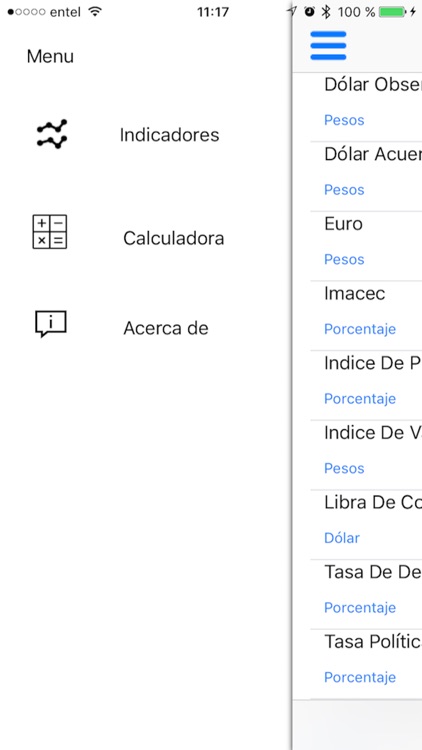Tap the alarm clock status icon
Image resolution: width=422 pixels, height=750 pixels.
310,12
